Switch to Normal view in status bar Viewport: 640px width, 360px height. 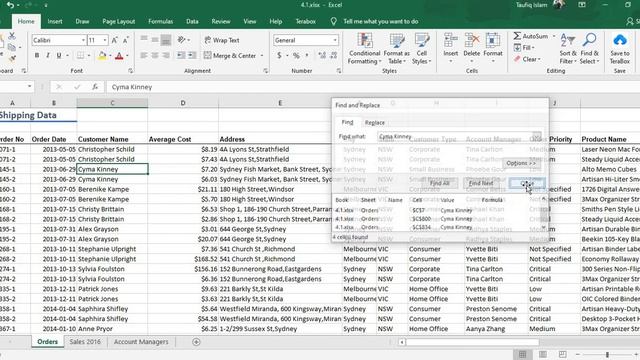click(x=522, y=354)
